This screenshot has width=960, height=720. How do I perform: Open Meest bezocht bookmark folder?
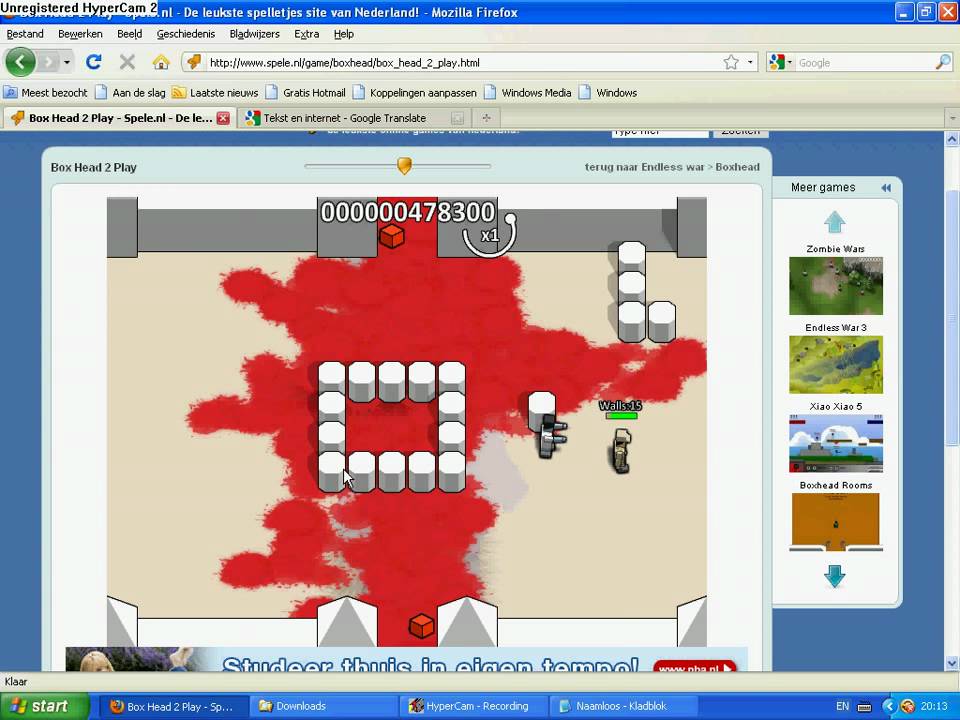[46, 92]
